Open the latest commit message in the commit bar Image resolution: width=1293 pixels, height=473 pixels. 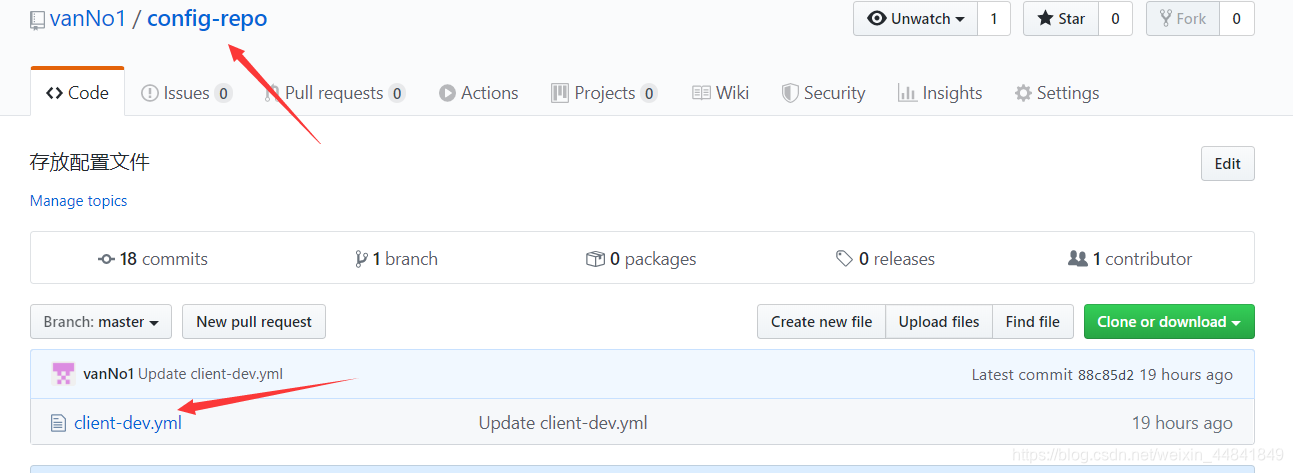coord(210,375)
